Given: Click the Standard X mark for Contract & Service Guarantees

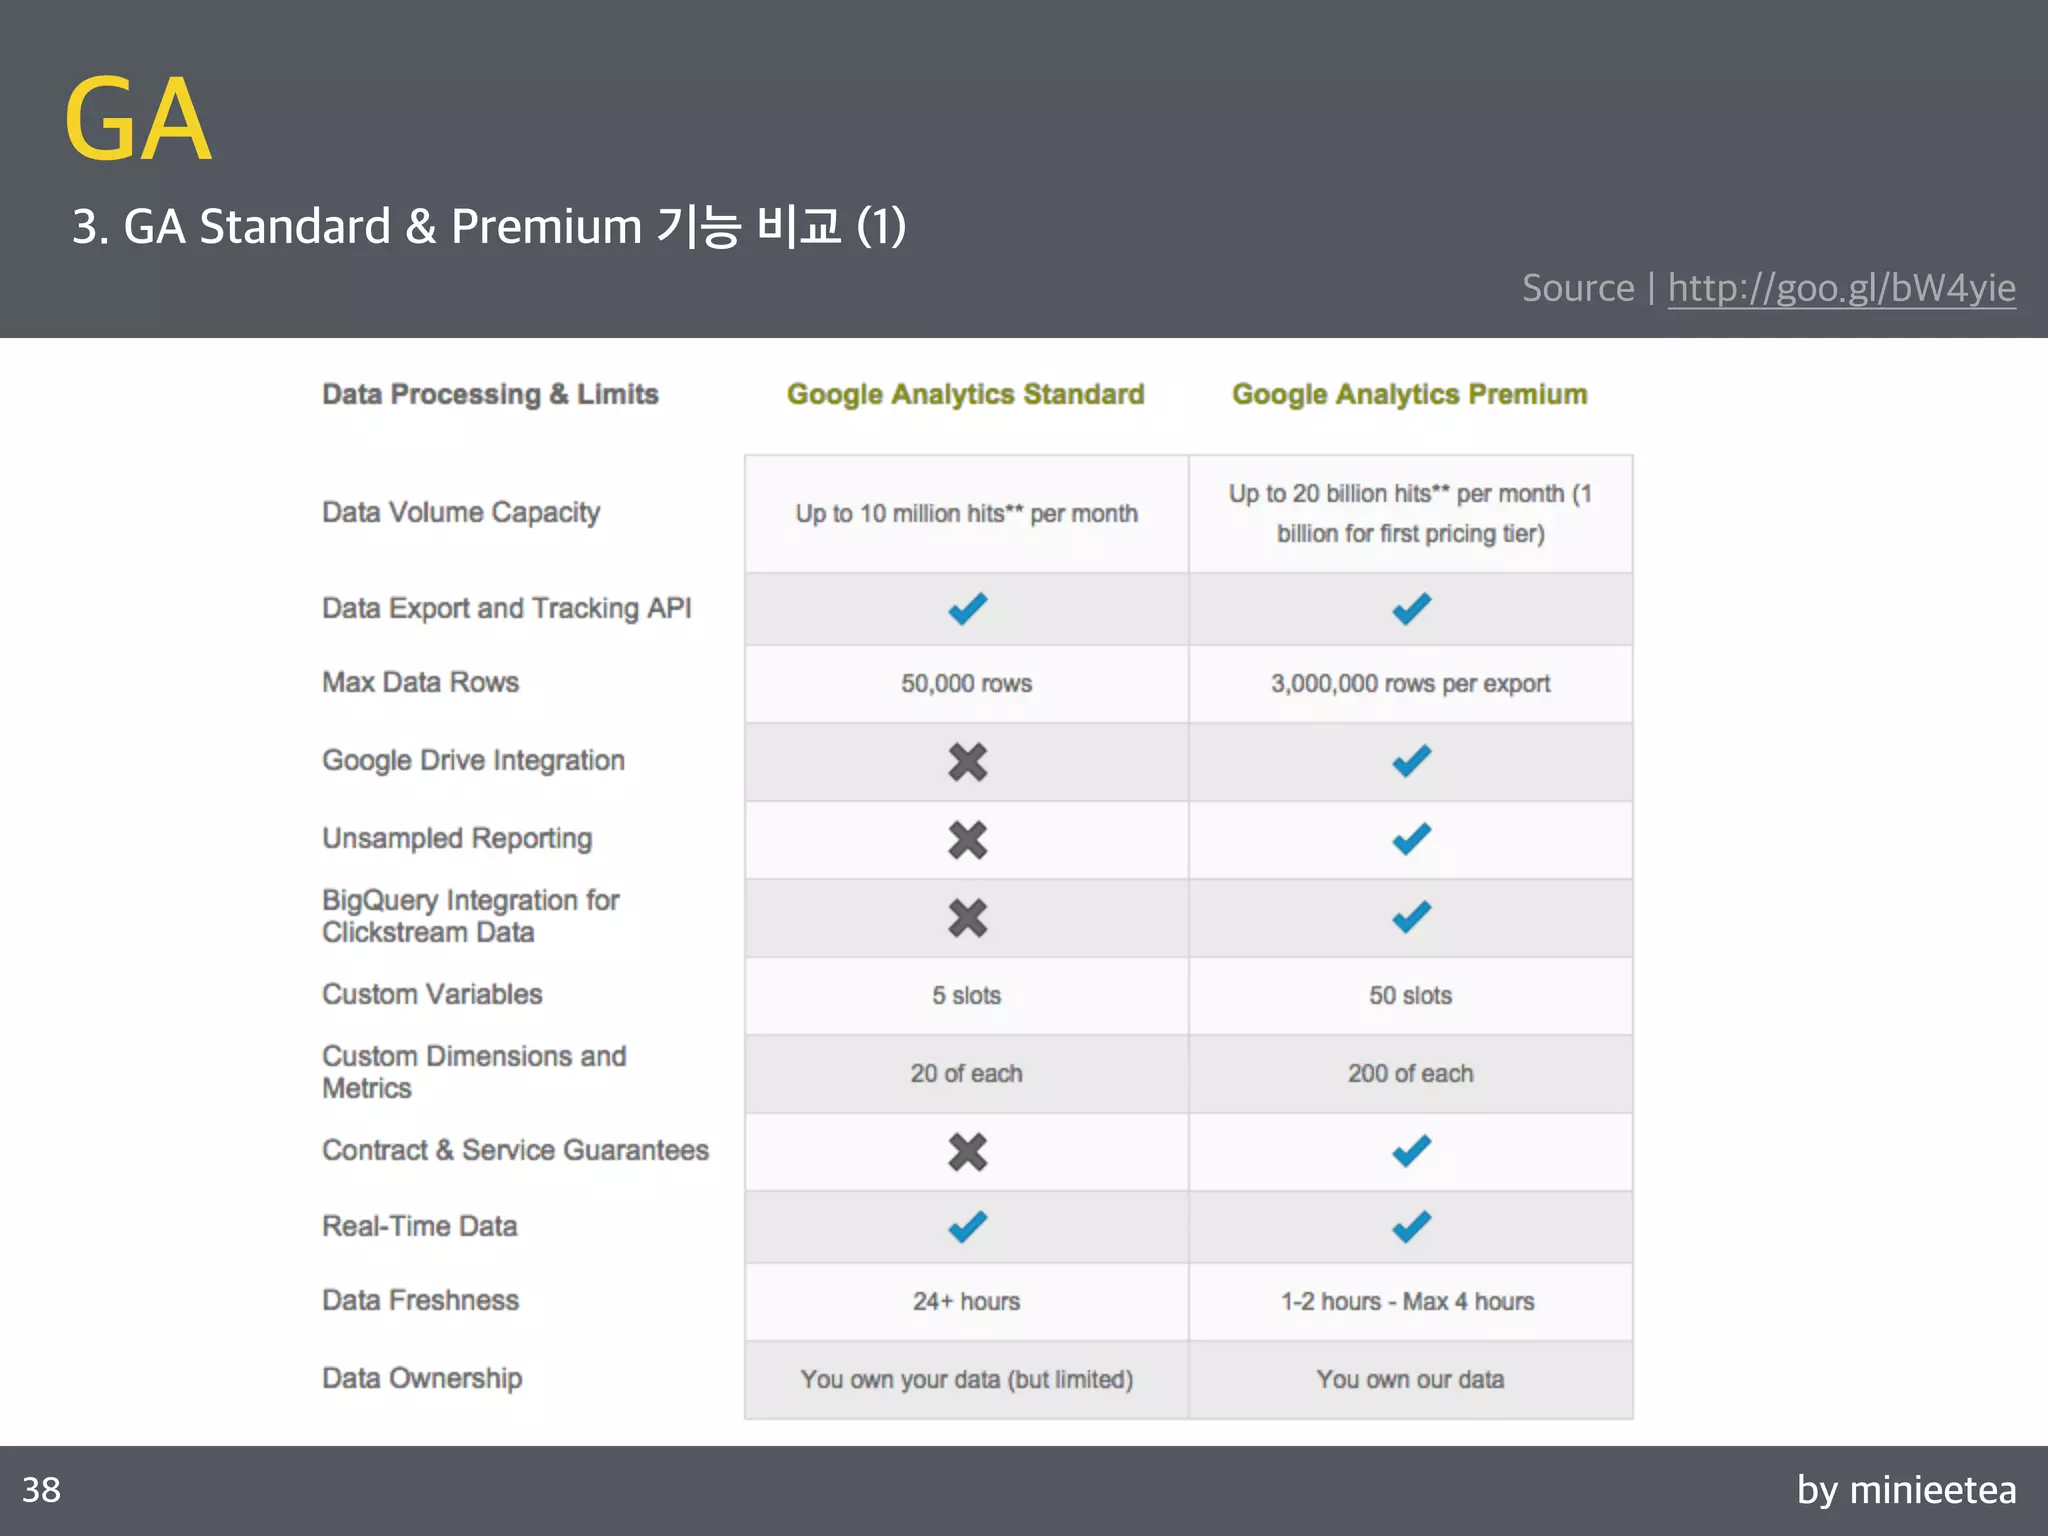Looking at the screenshot, I should click(967, 1152).
